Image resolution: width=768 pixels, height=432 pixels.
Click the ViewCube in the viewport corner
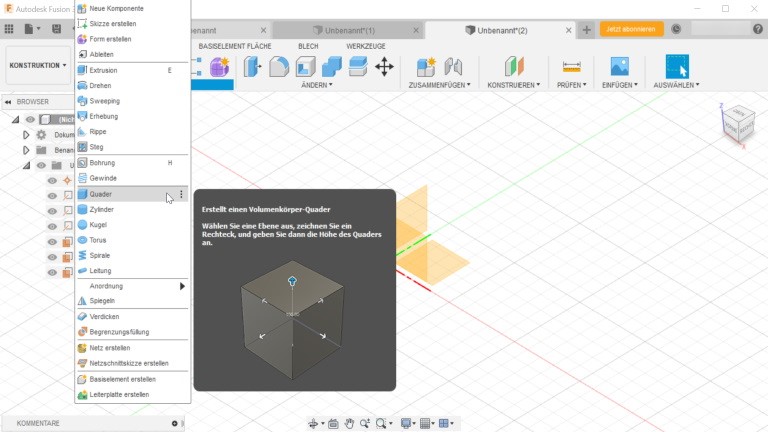coord(738,123)
